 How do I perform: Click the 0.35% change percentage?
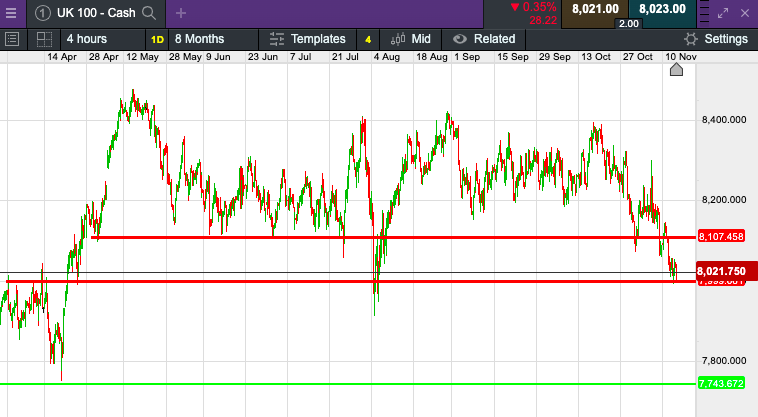click(539, 7)
